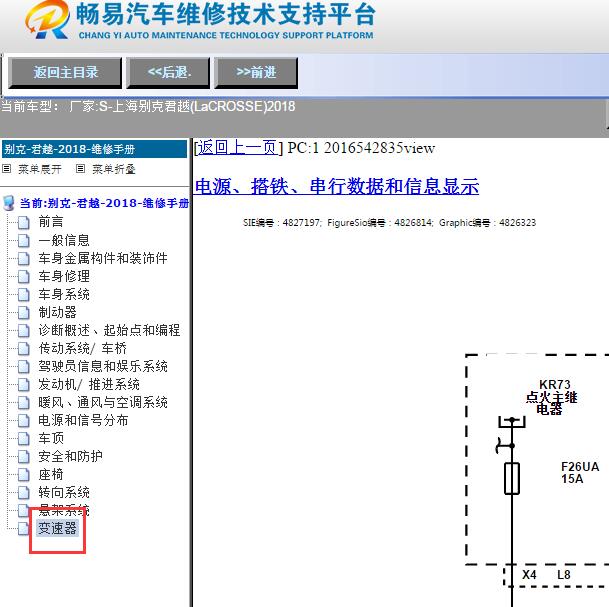Click the page icon beside 驾驶员信息和娱乐系统
This screenshot has width=609, height=607.
point(24,367)
